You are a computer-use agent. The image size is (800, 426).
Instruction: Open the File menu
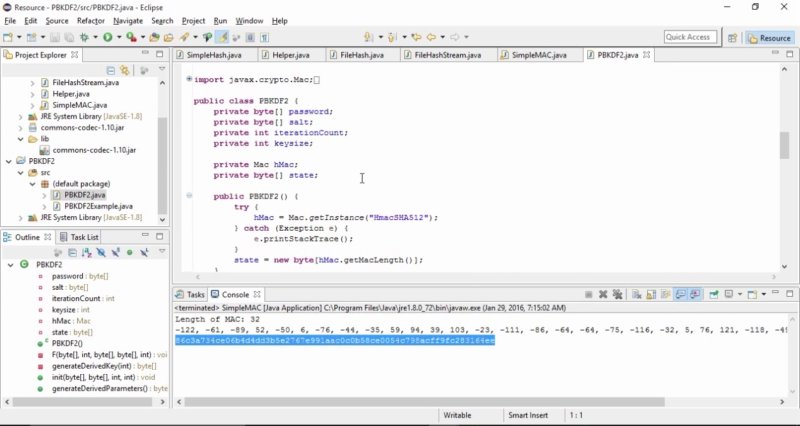[10, 21]
